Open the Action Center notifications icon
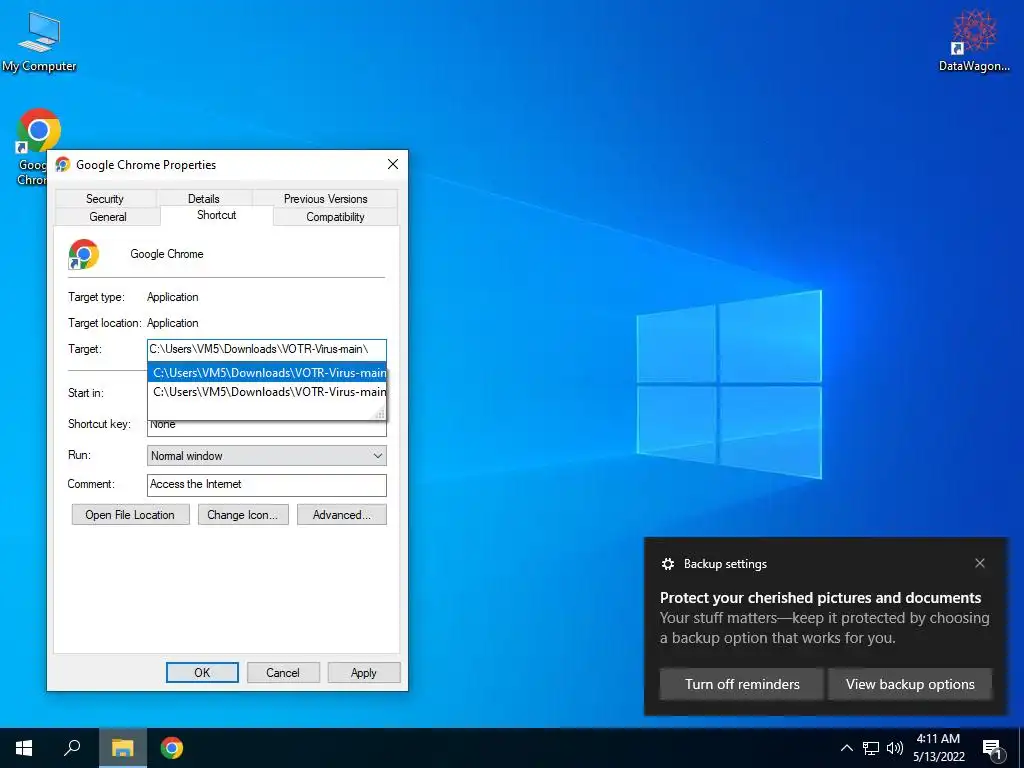Viewport: 1024px width, 768px height. pyautogui.click(x=993, y=749)
